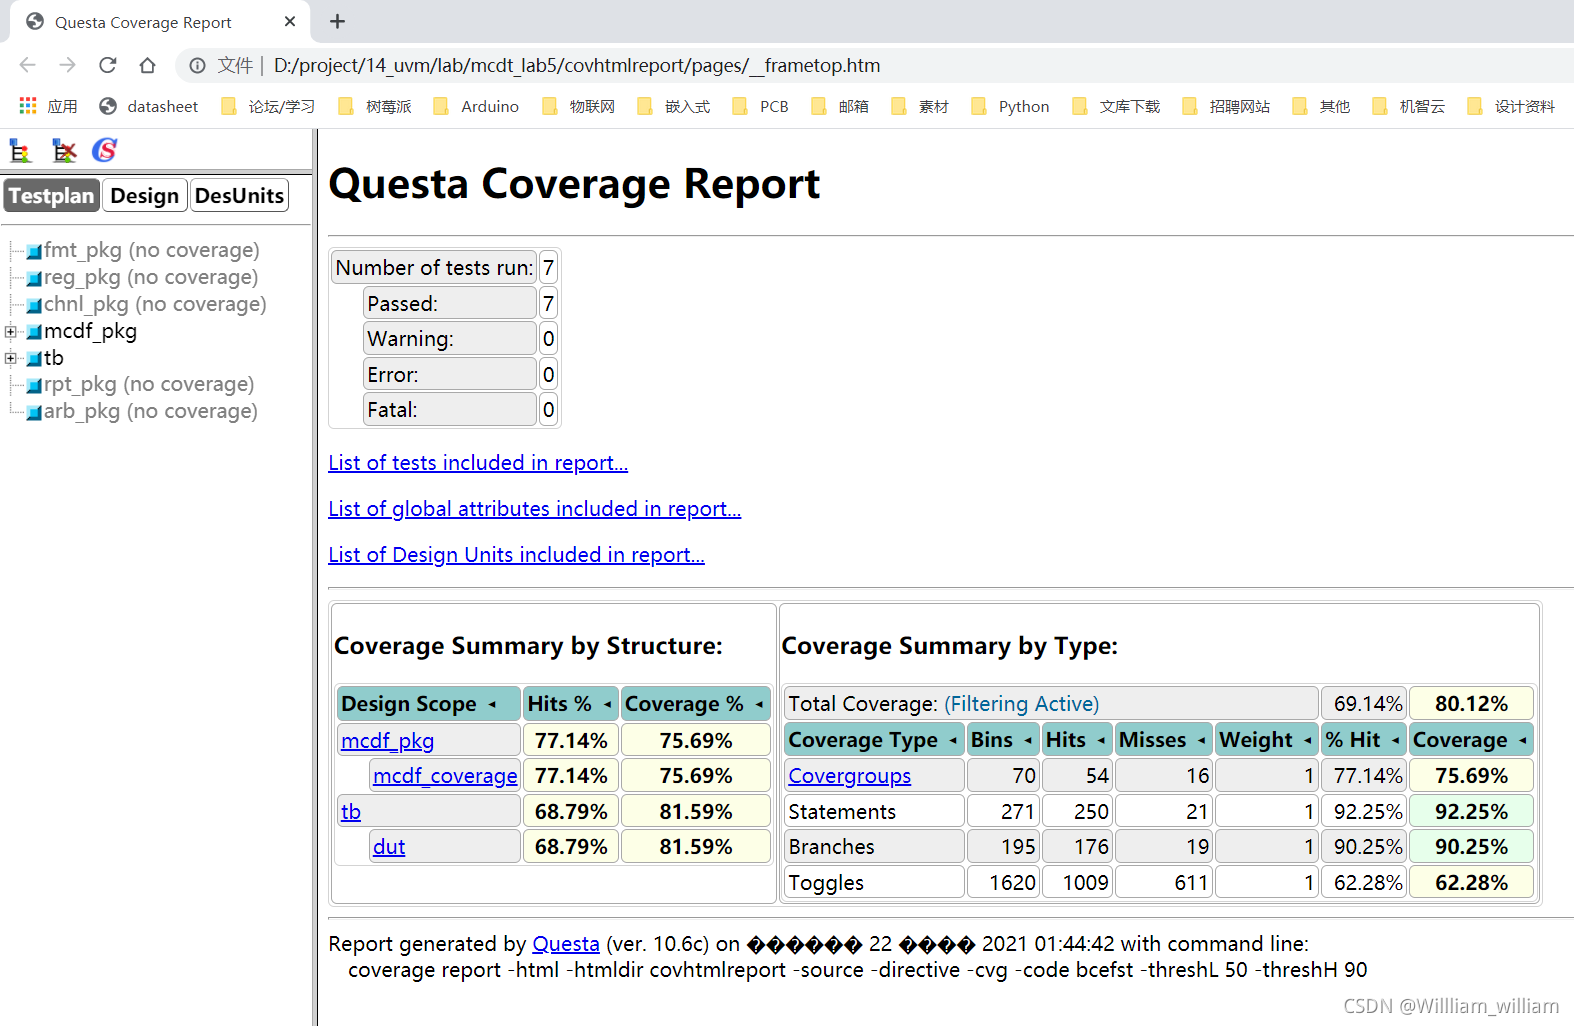The height and width of the screenshot is (1026, 1574).
Task: Sort by % Hit column arrow
Action: (1395, 741)
